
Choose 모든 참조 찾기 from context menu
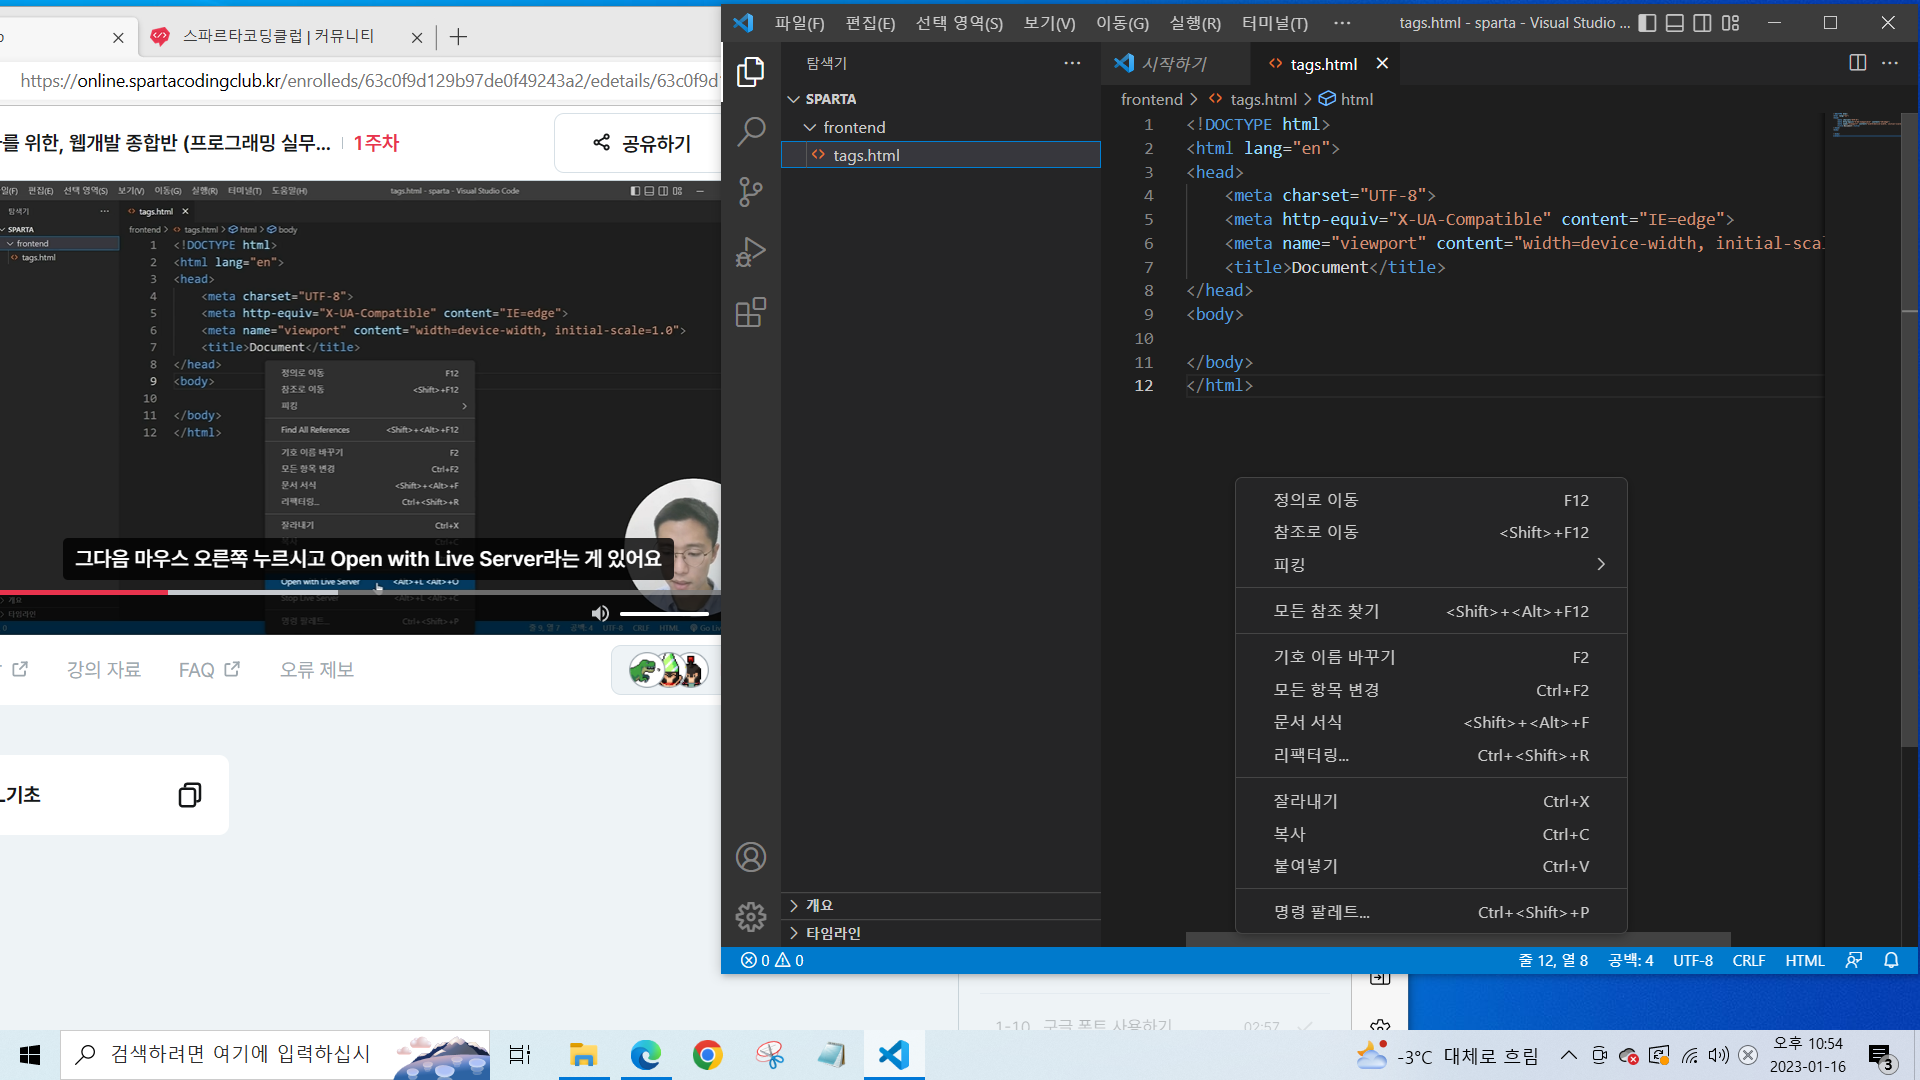[1431, 611]
